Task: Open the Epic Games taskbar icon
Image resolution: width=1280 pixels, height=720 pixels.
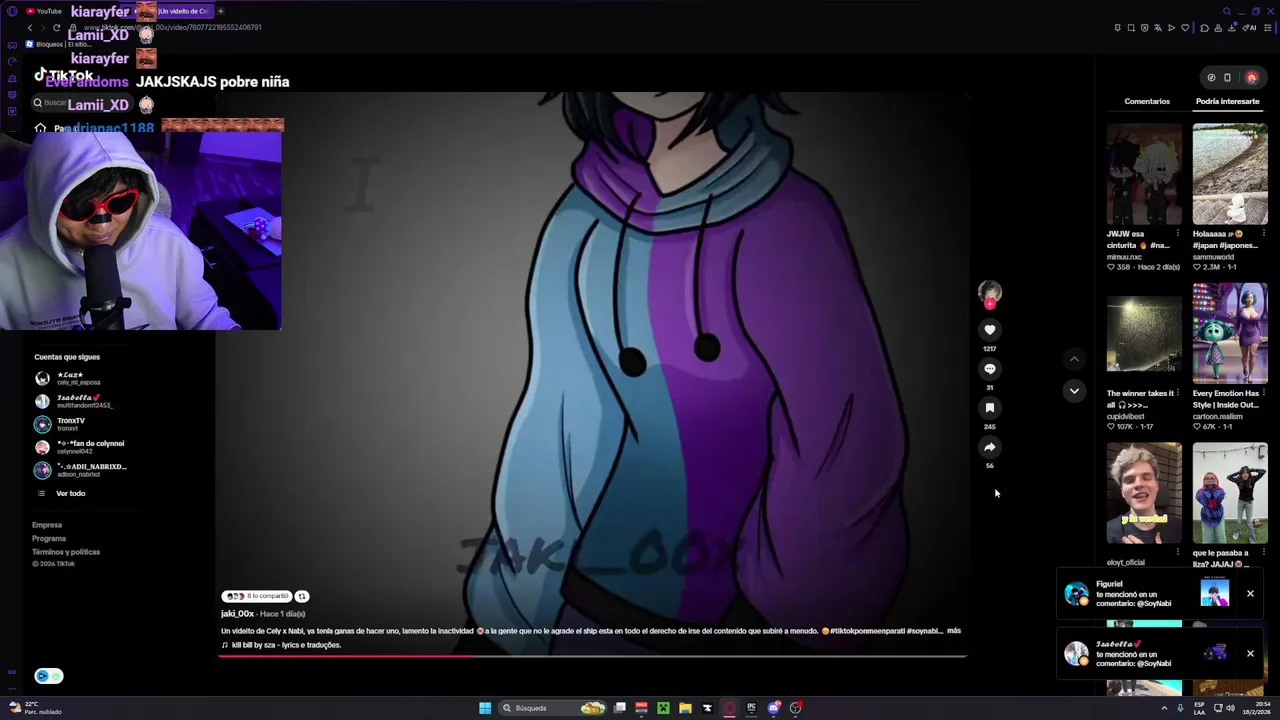Action: click(x=751, y=708)
